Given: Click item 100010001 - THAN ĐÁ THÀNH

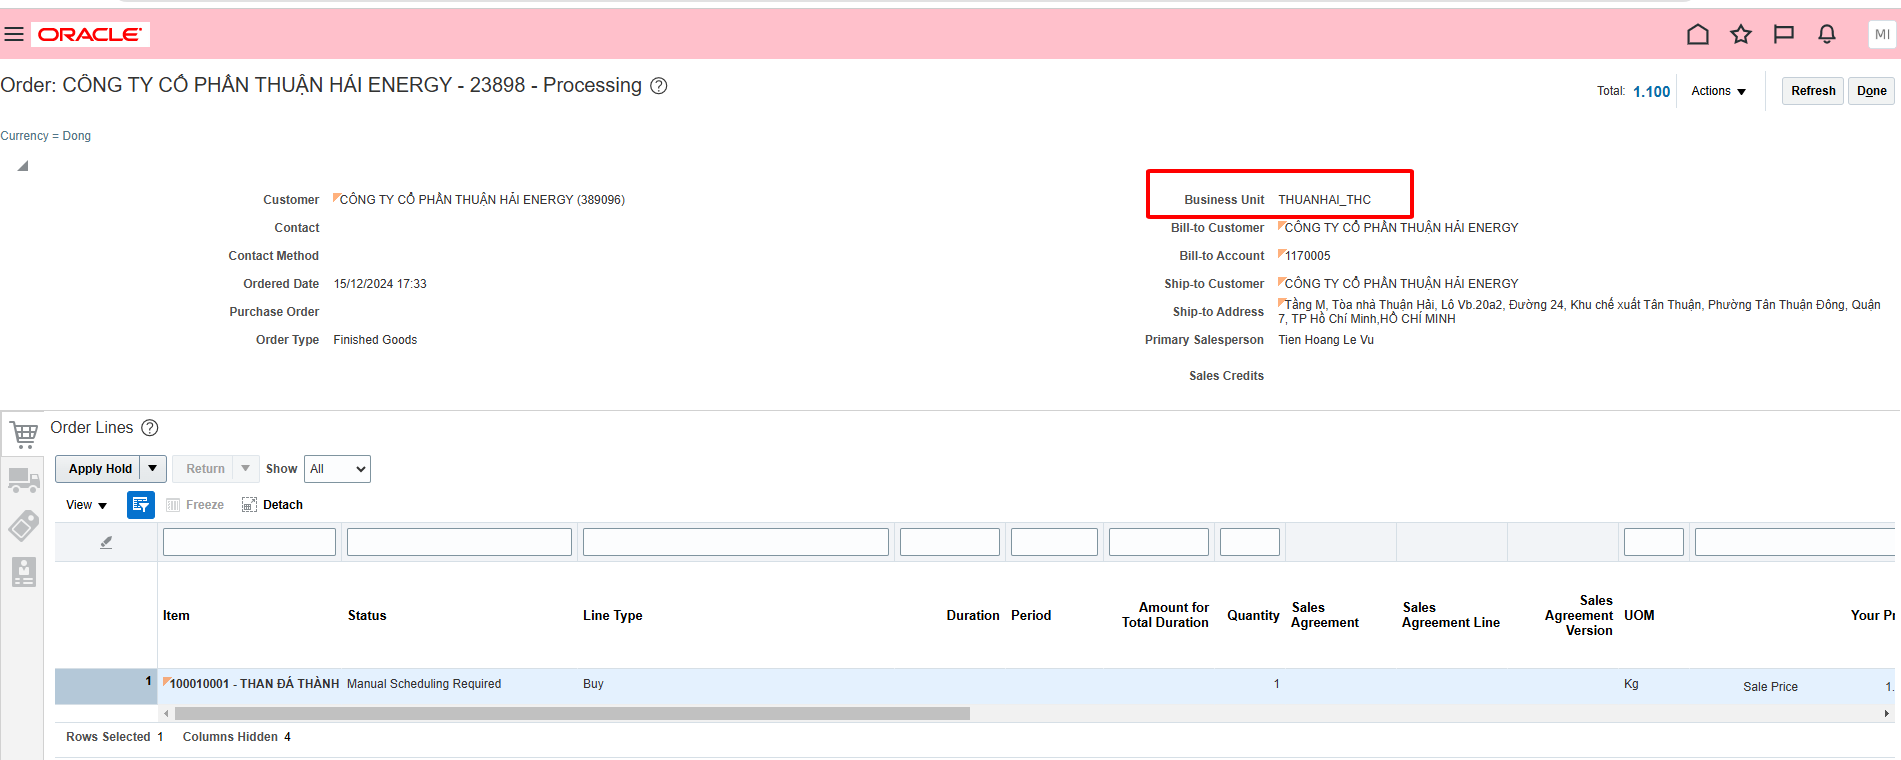Looking at the screenshot, I should 254,684.
